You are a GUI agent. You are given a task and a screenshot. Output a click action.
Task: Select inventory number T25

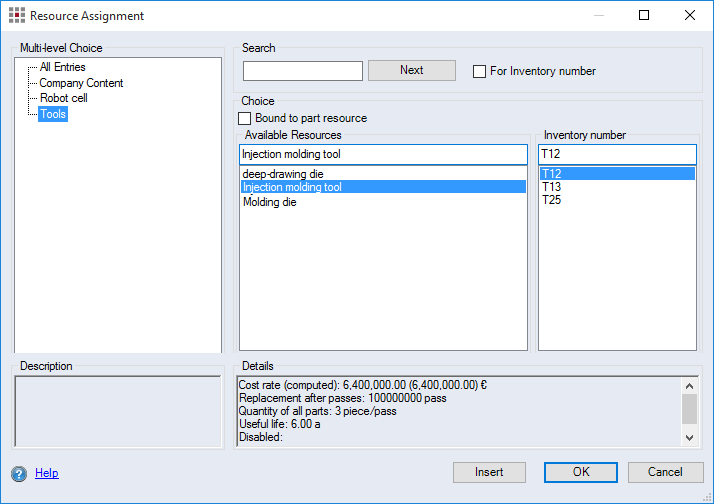pyautogui.click(x=617, y=200)
